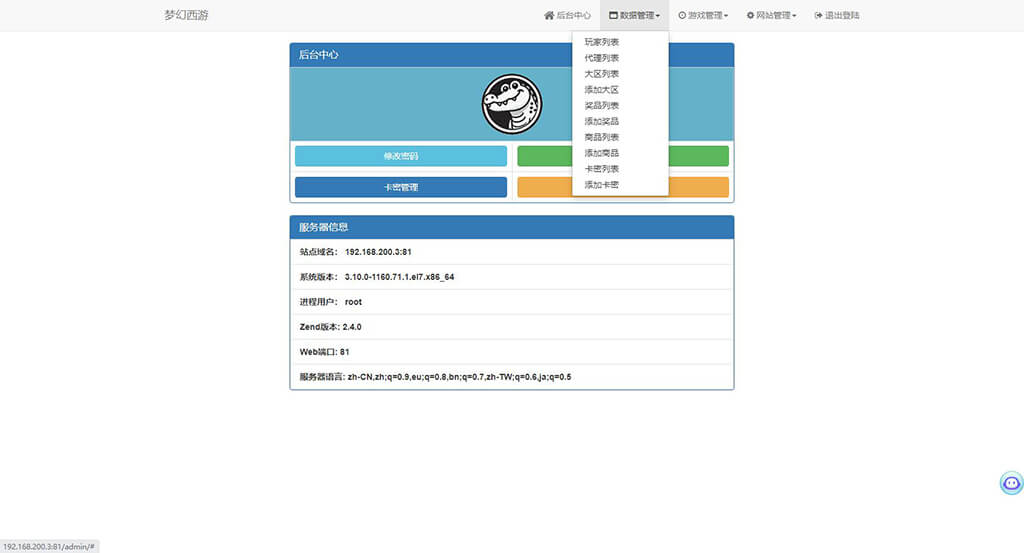Click the window icon beside 数据管理

613,15
